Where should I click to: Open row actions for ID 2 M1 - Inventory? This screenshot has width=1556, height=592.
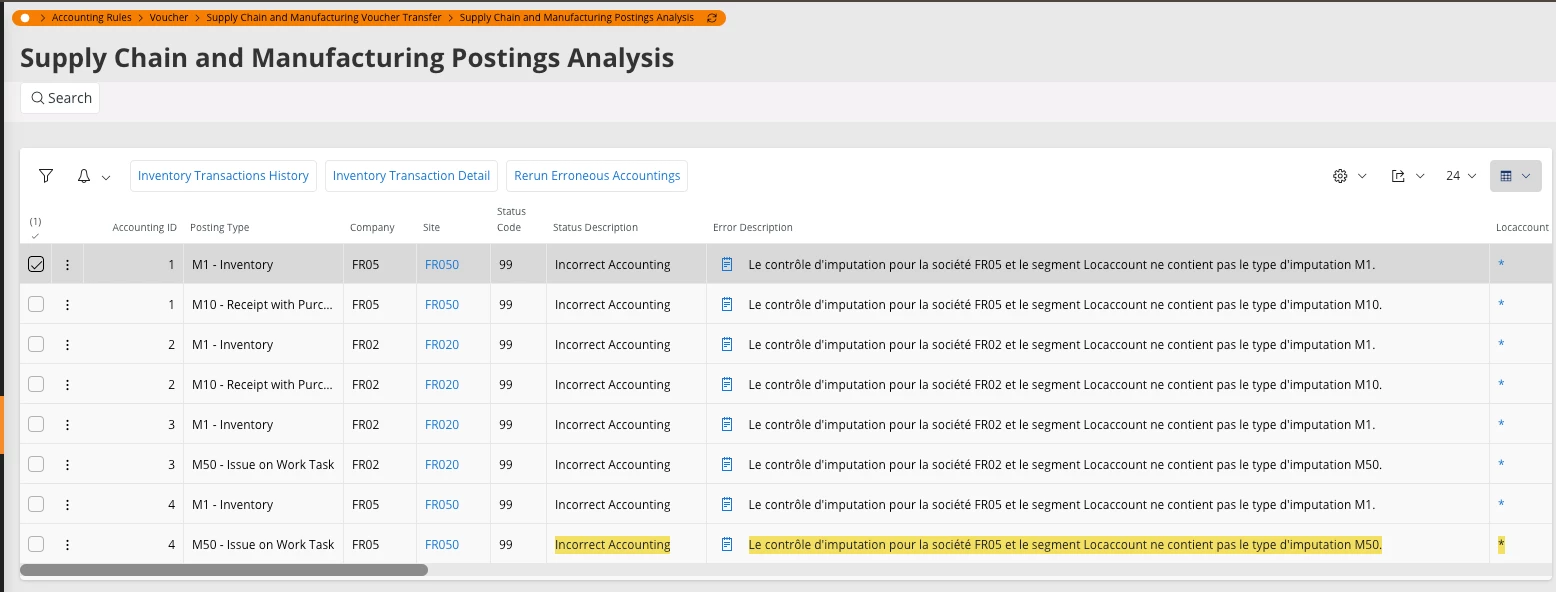67,345
